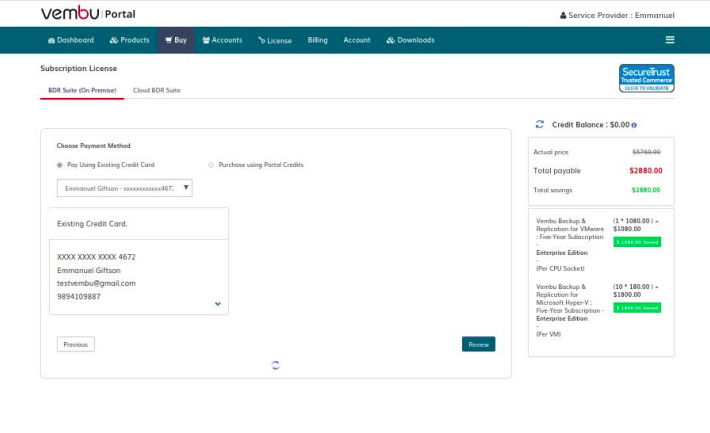Click the service provider user icon
The width and height of the screenshot is (710, 433).
click(x=563, y=15)
